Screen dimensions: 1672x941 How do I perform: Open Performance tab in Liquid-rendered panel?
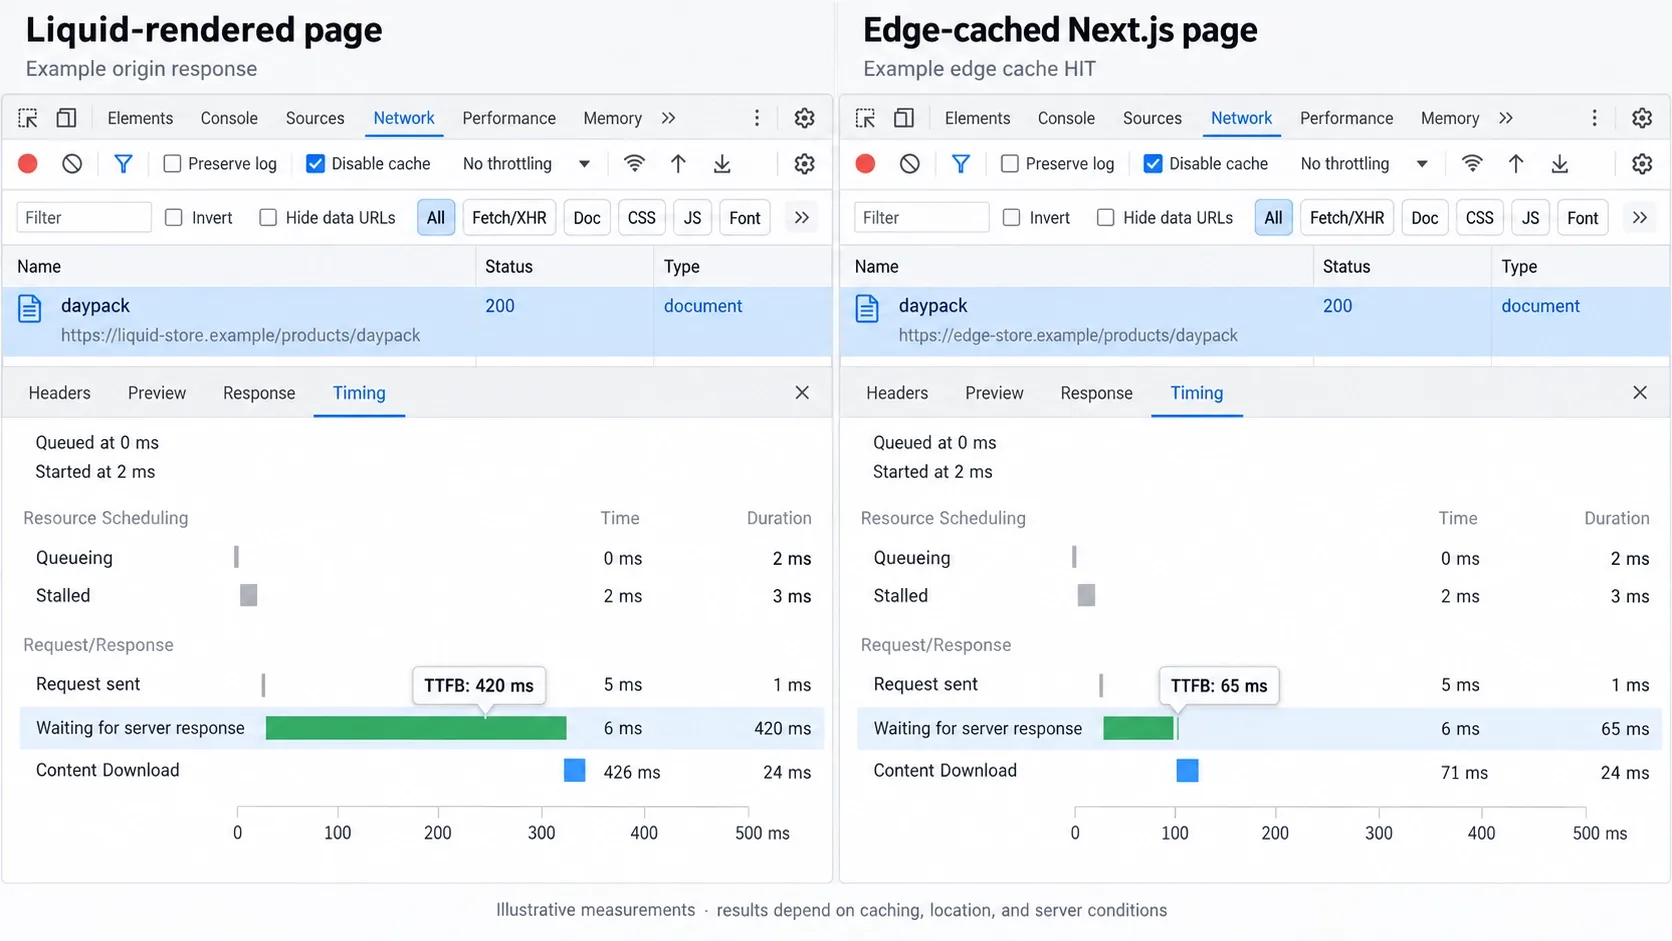tap(509, 118)
